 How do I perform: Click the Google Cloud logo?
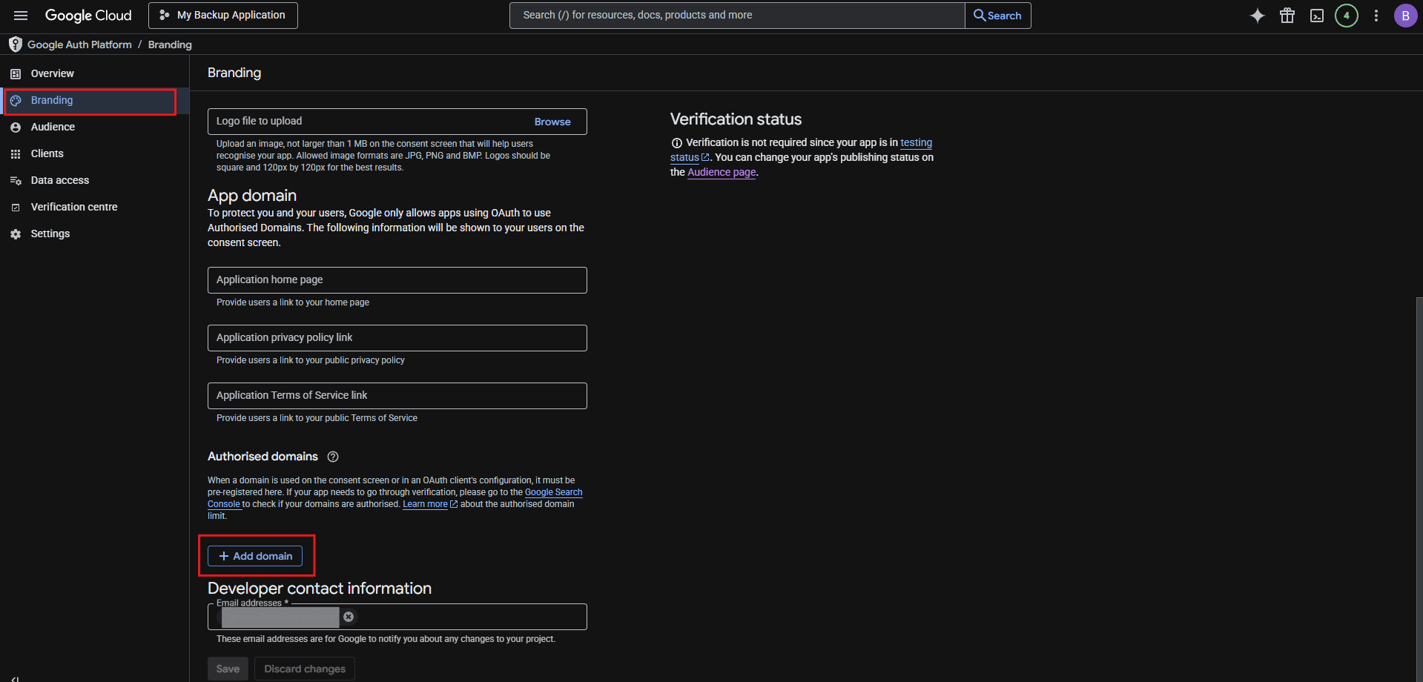tap(88, 15)
